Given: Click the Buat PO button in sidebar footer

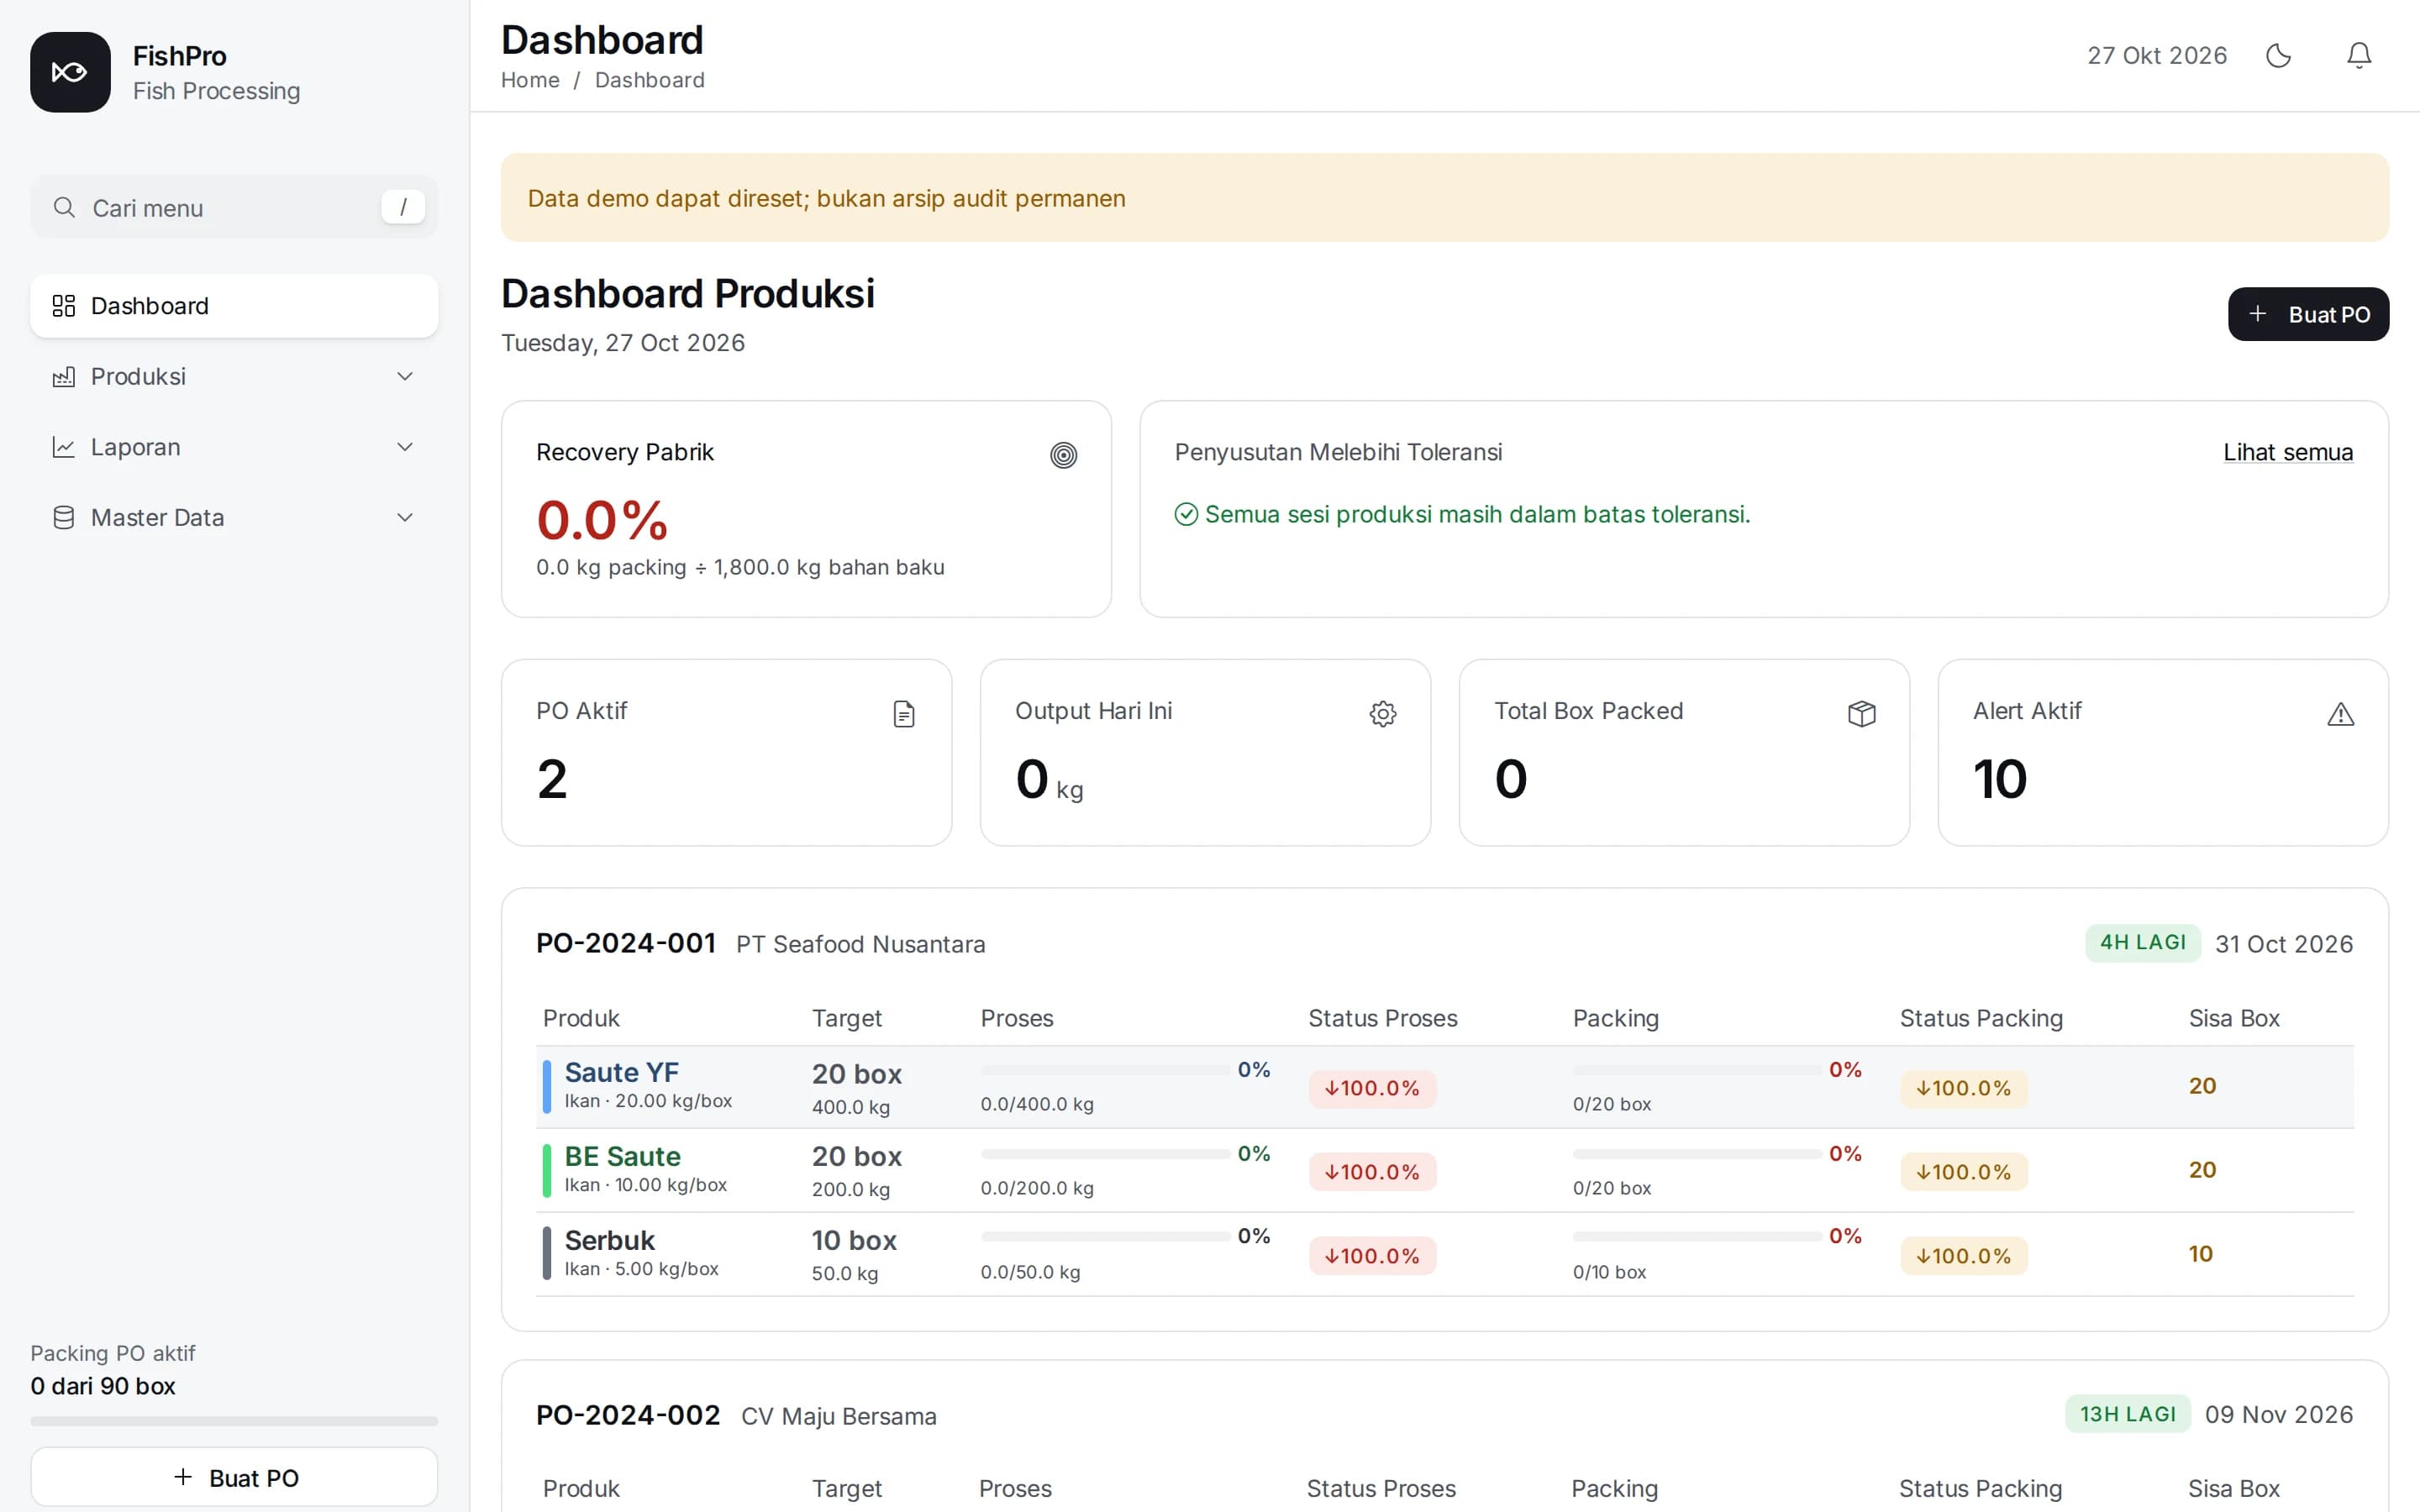Looking at the screenshot, I should pos(234,1477).
